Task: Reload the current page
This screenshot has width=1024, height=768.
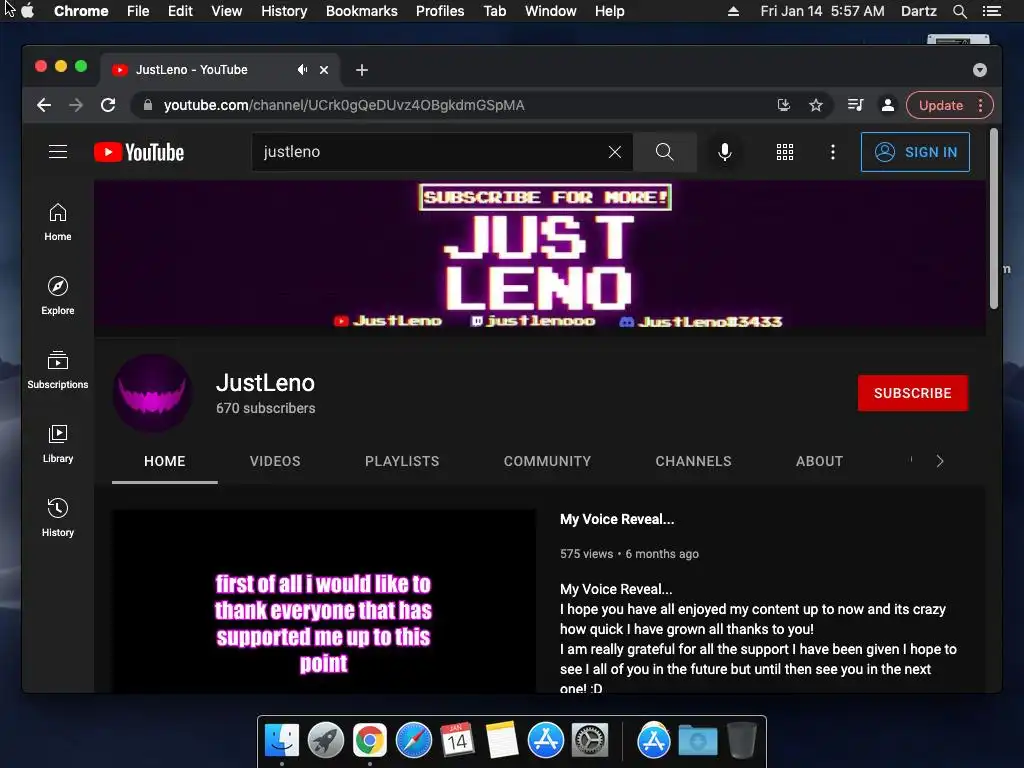Action: [108, 105]
